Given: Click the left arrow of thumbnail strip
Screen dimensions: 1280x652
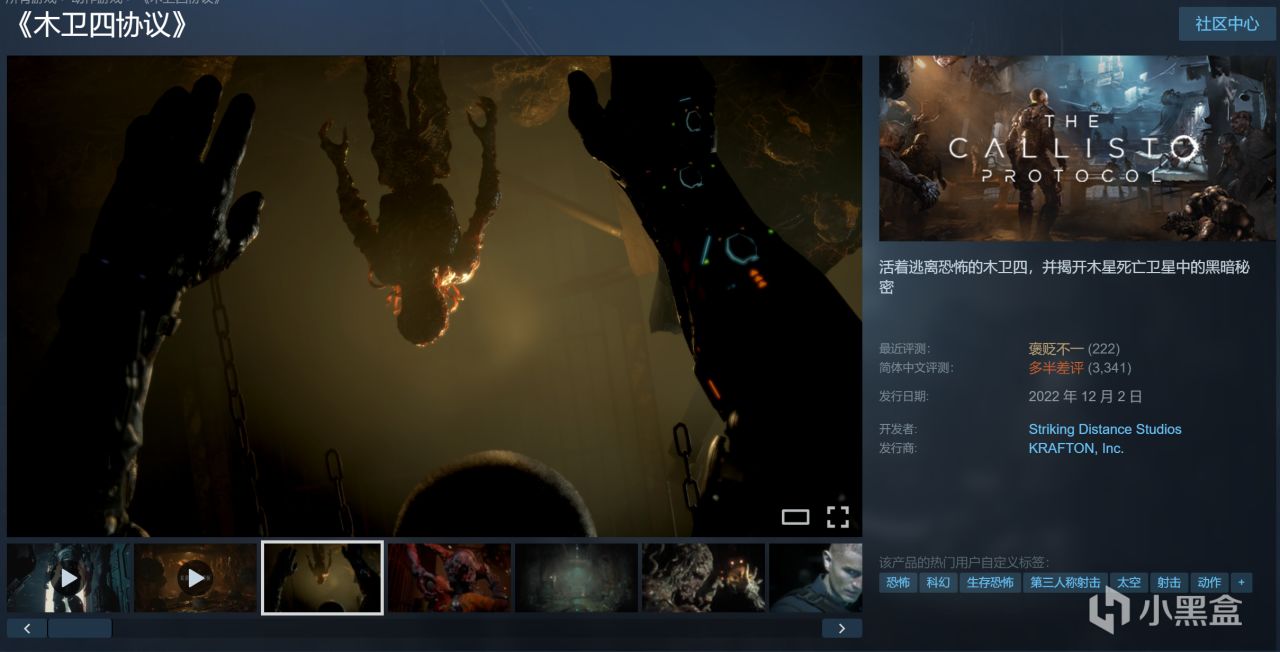Looking at the screenshot, I should (x=27, y=628).
